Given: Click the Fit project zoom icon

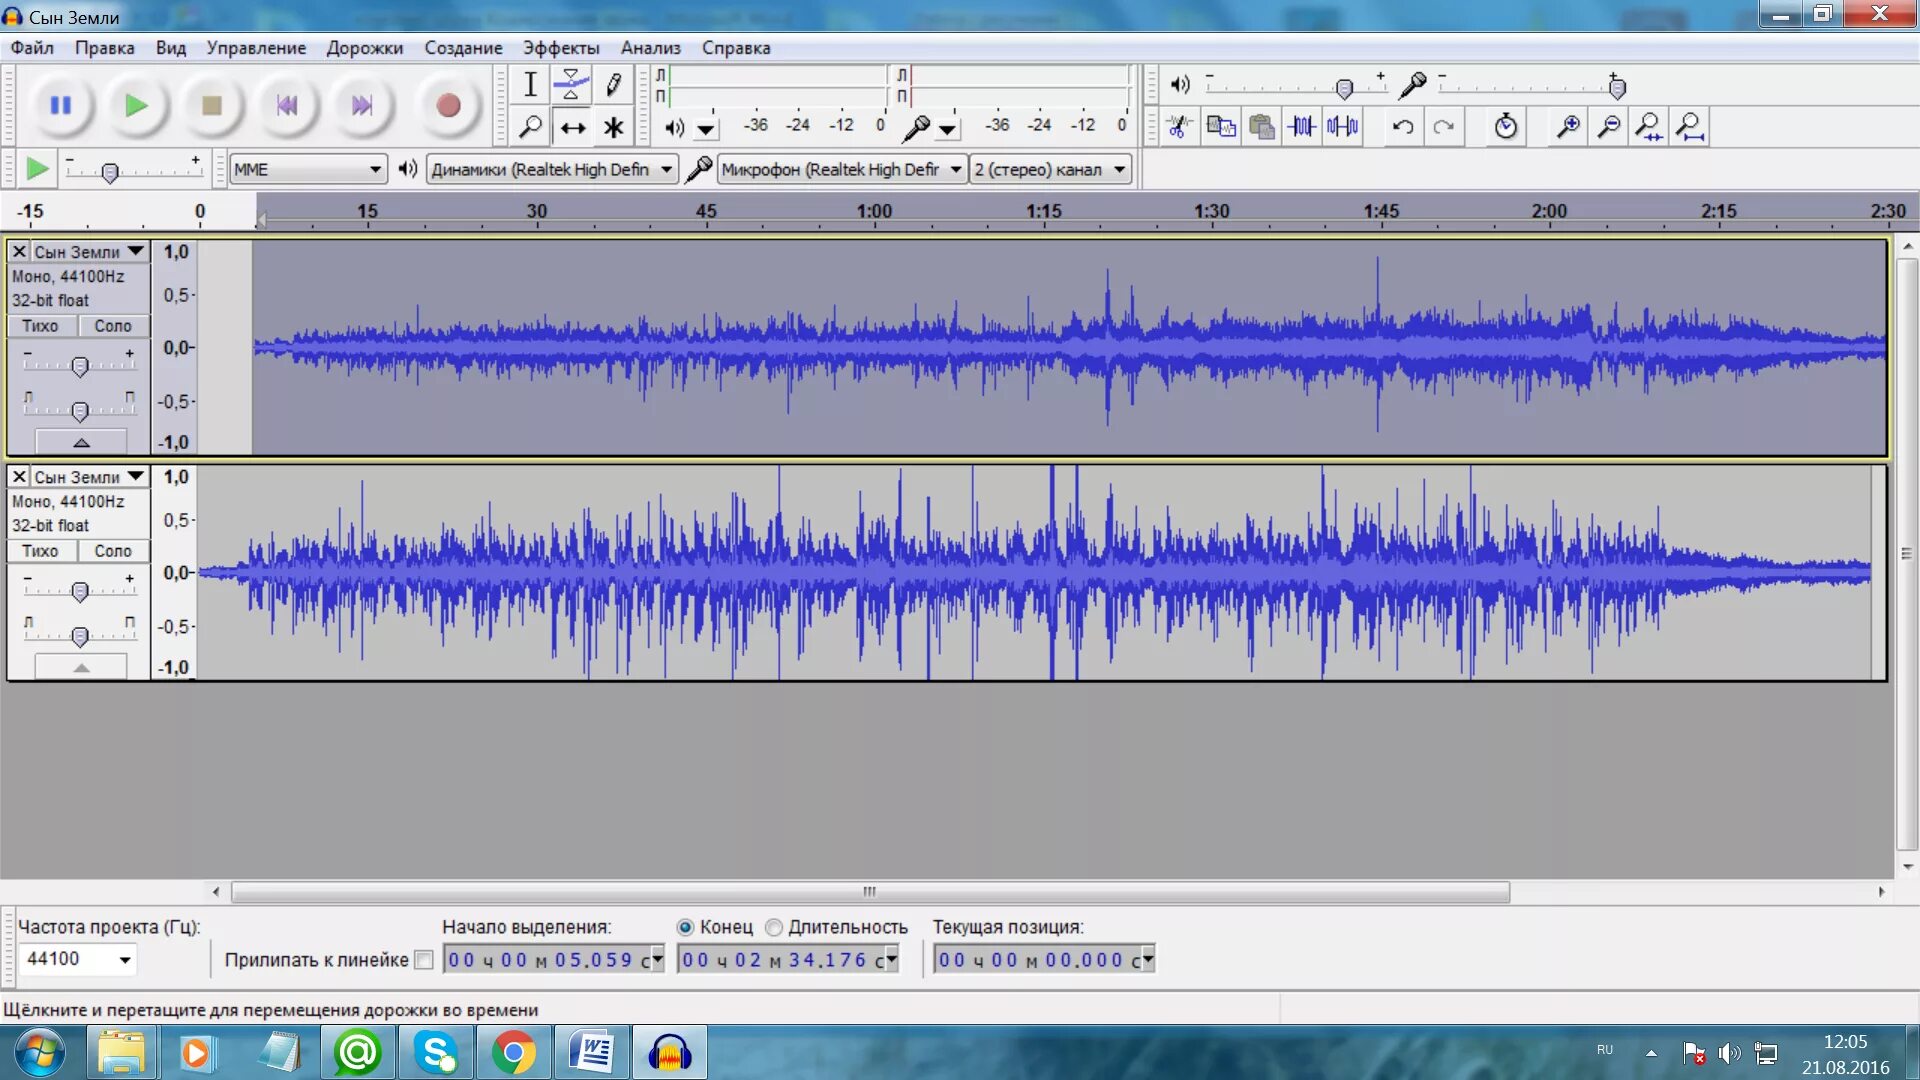Looking at the screenshot, I should pyautogui.click(x=1689, y=127).
